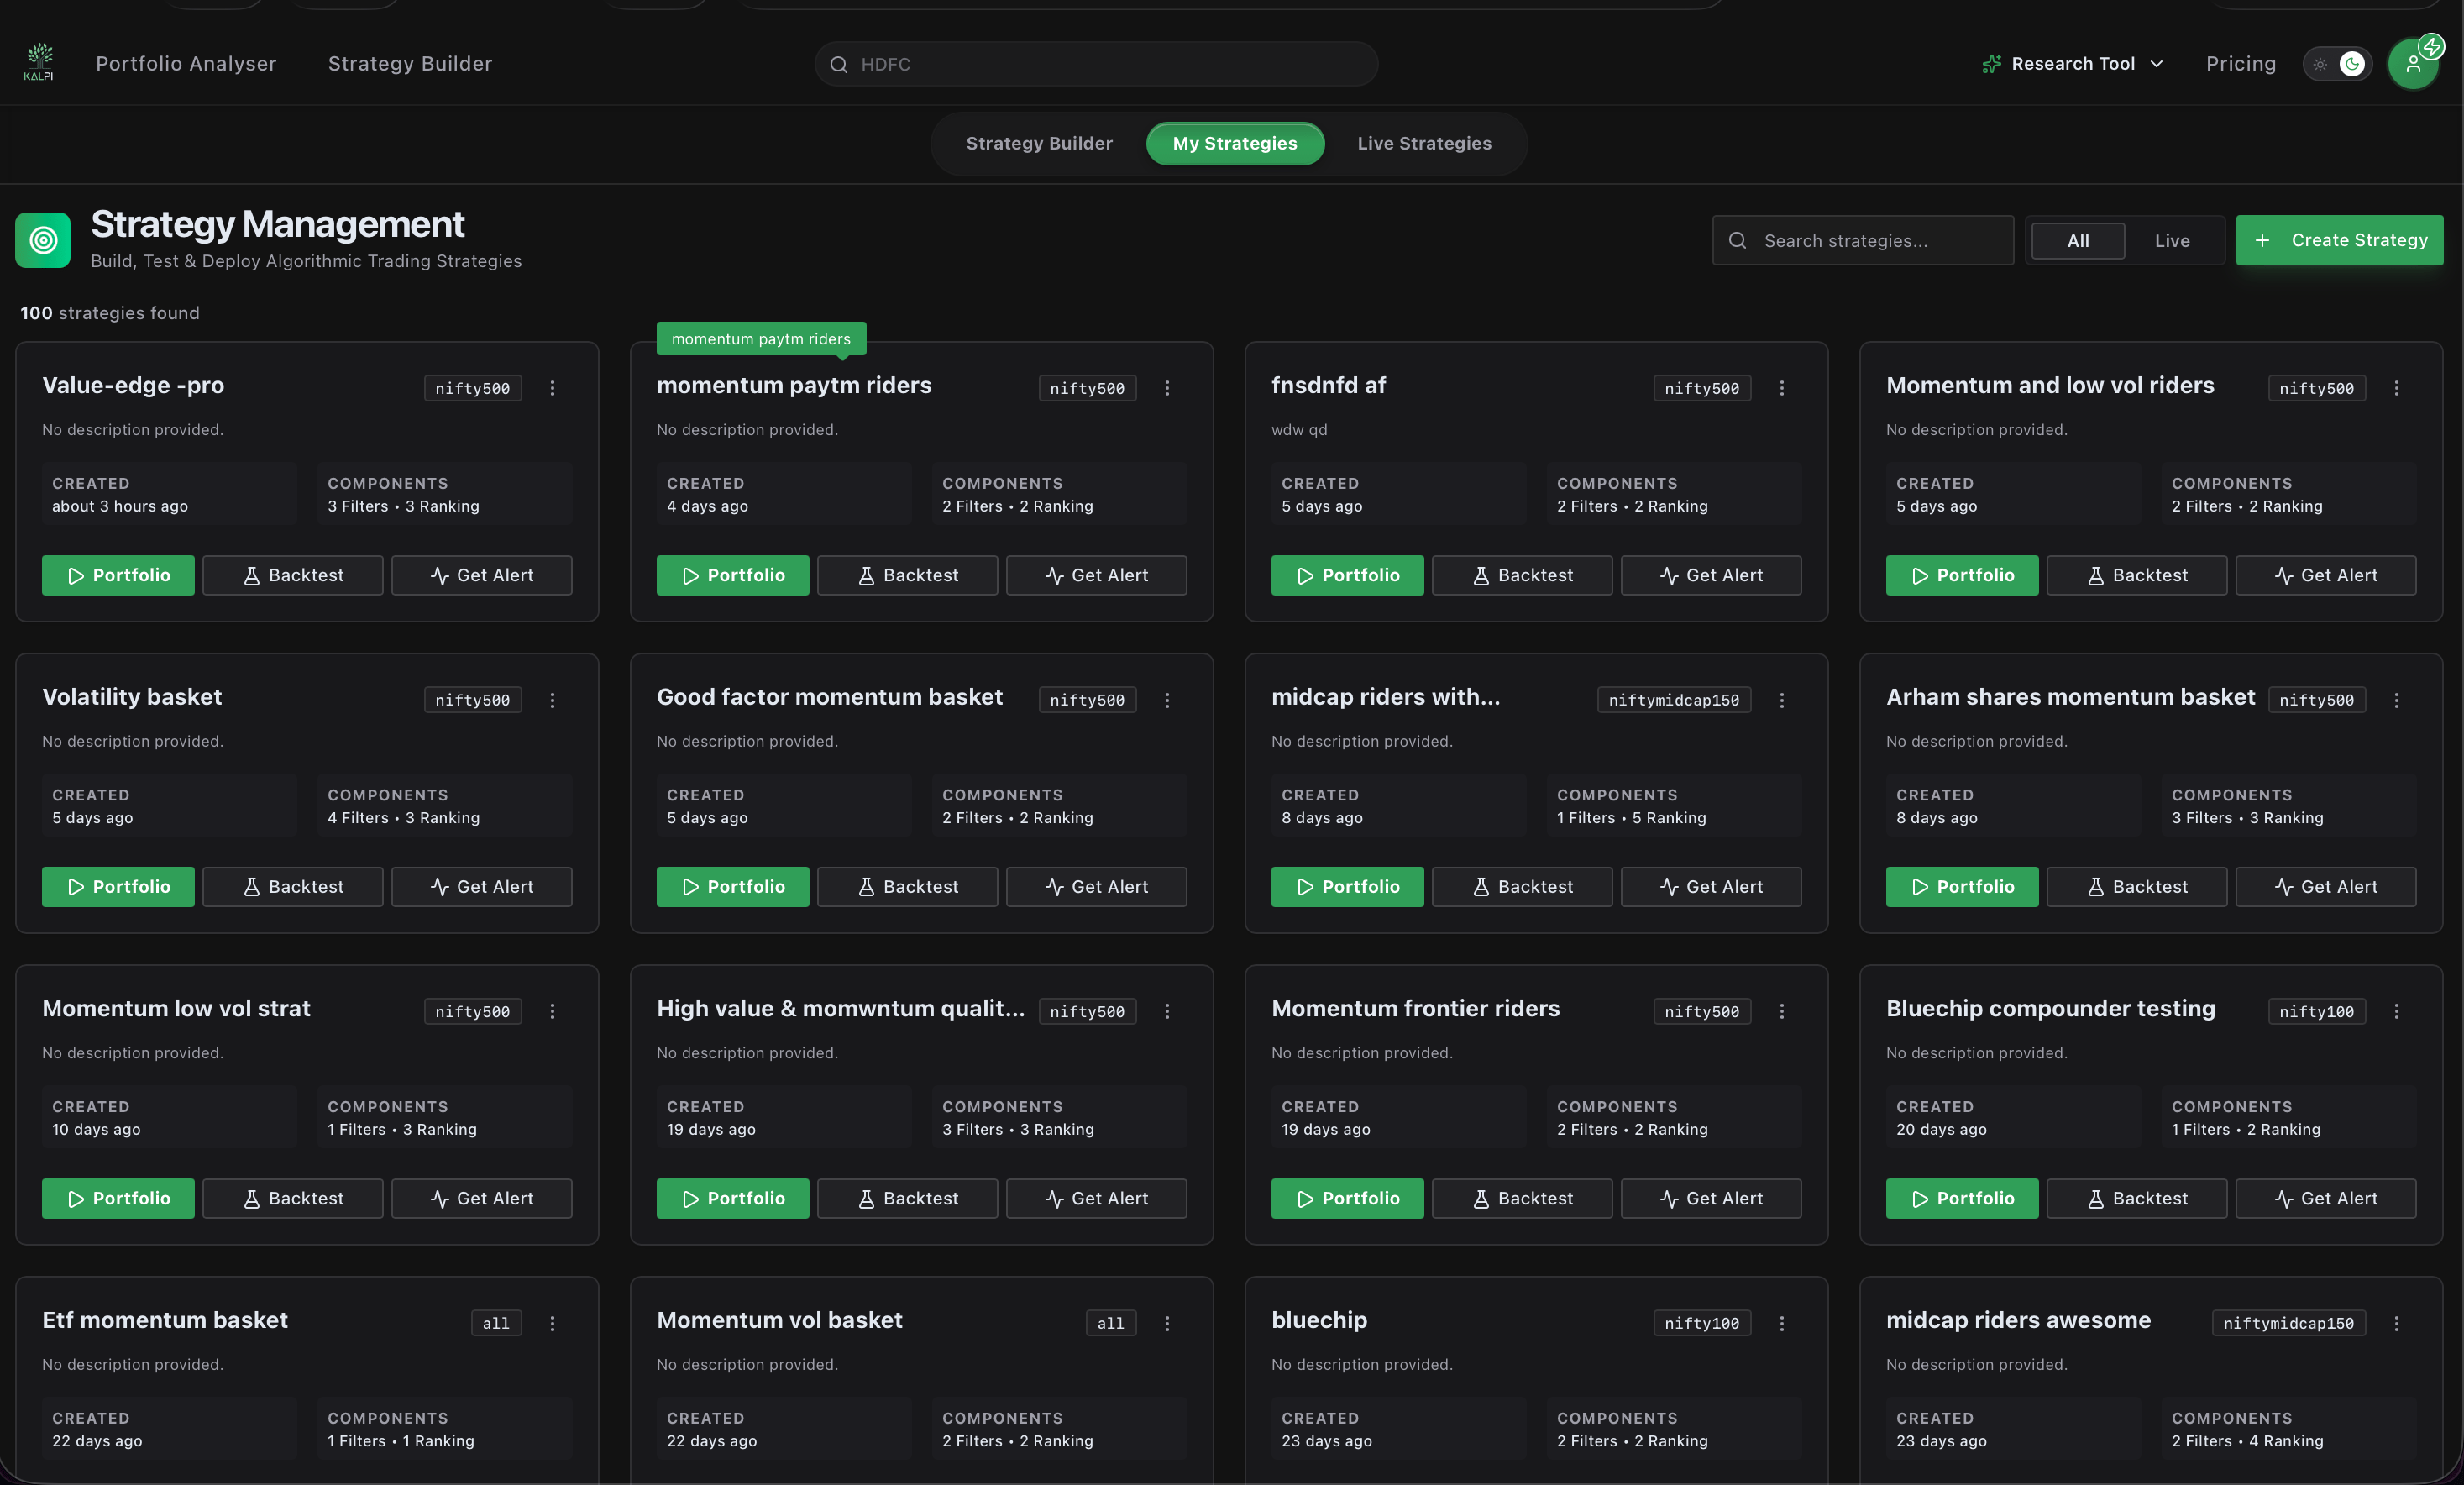
Task: Open more options for Momentum low vol strat
Action: (552, 1011)
